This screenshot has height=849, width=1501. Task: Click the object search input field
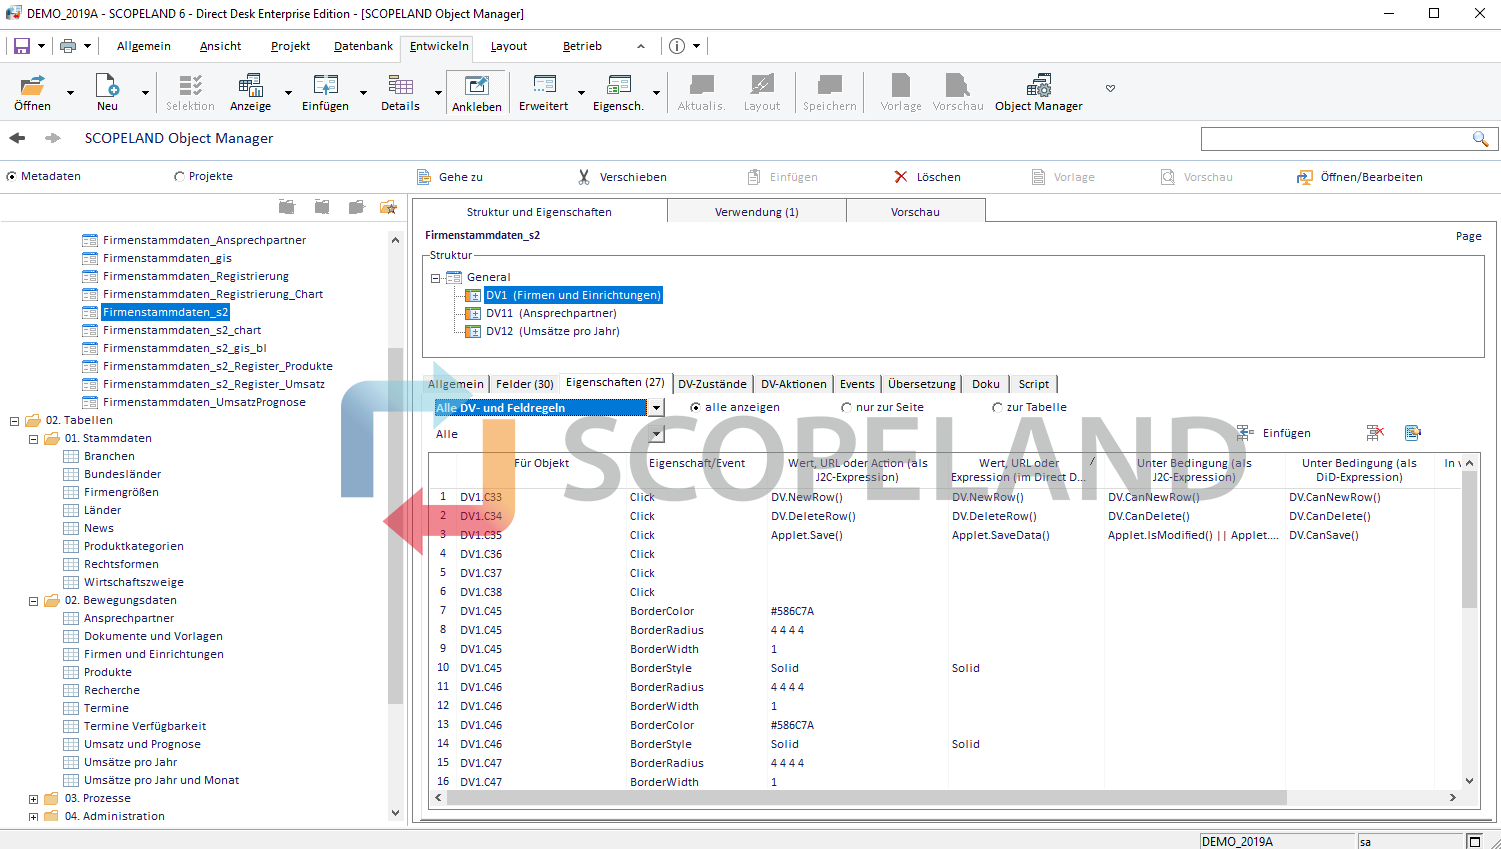1336,139
